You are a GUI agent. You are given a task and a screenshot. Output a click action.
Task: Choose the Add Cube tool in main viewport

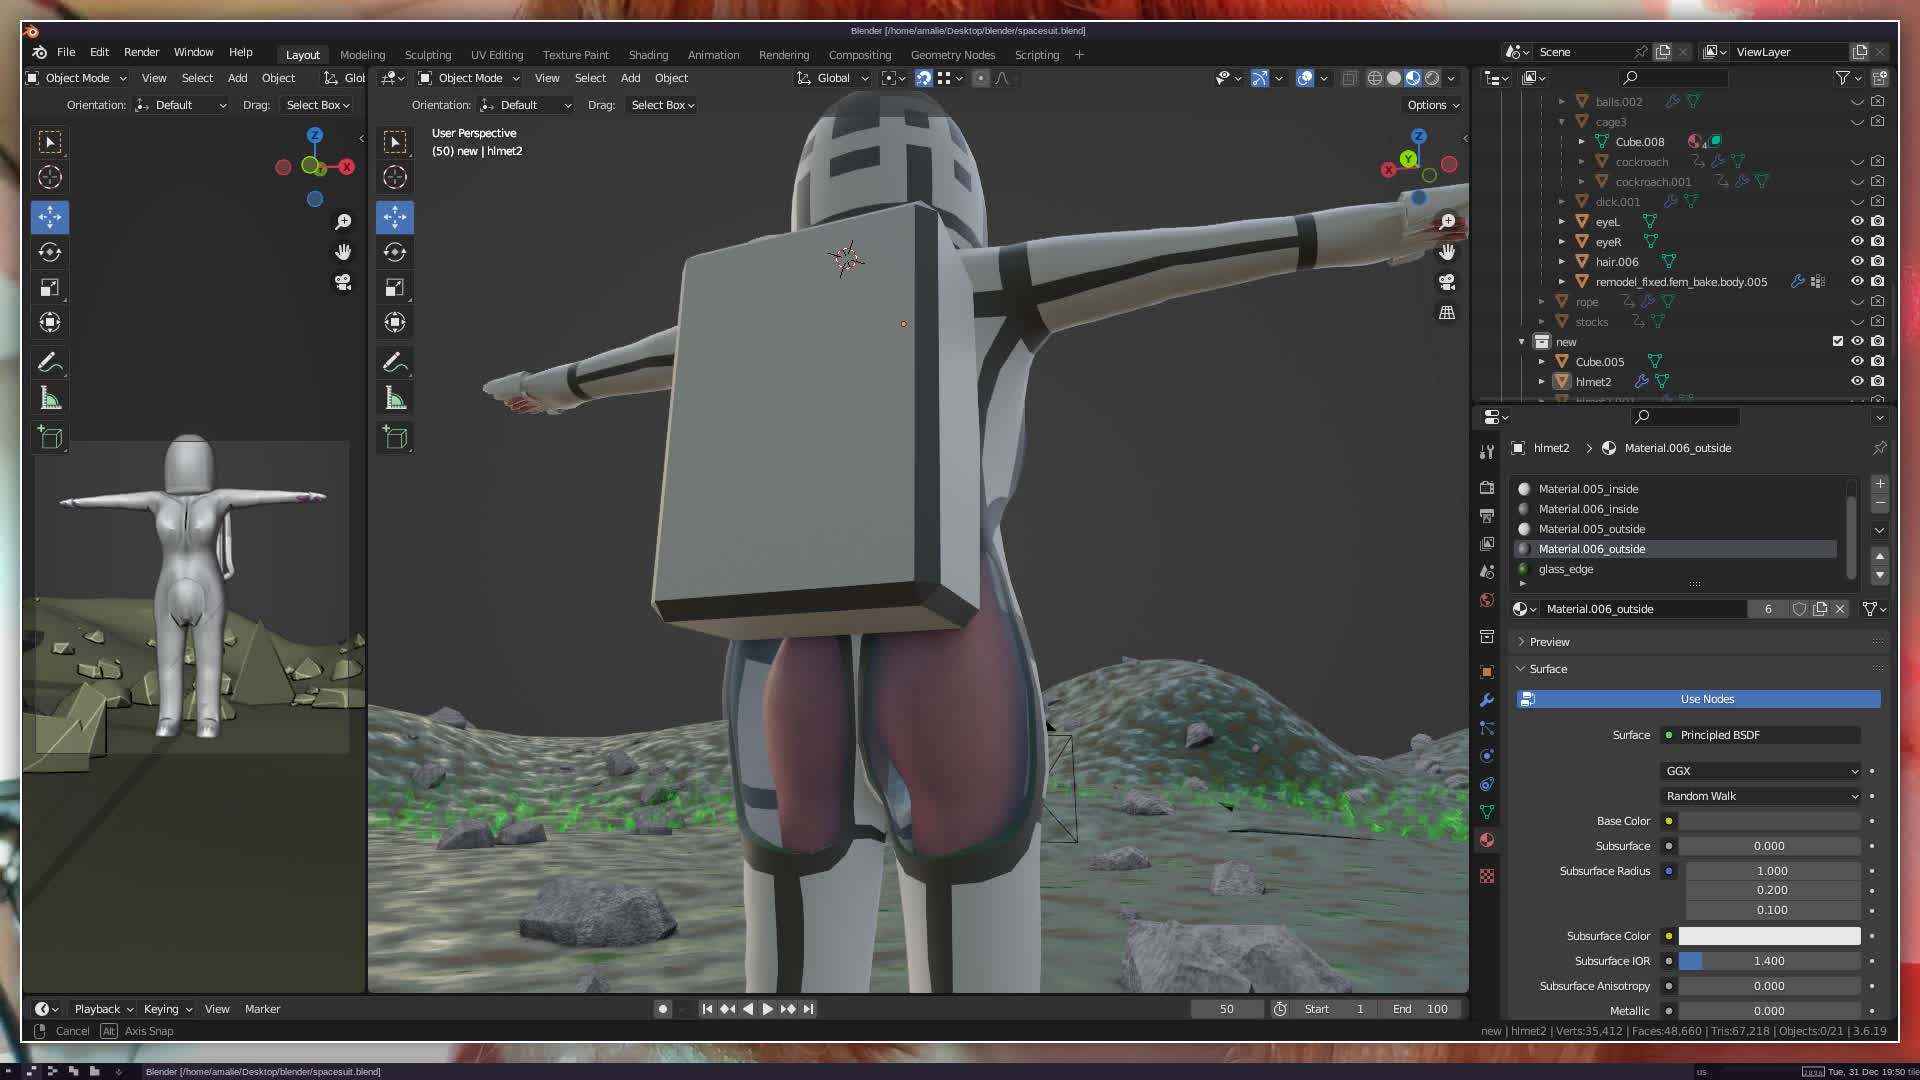click(x=395, y=438)
